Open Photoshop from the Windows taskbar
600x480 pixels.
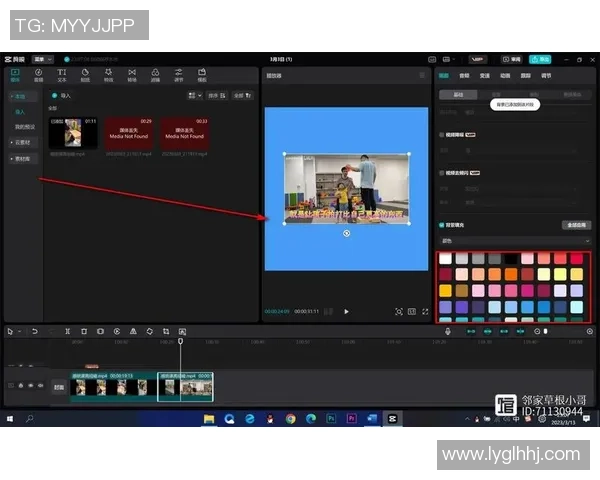329,418
